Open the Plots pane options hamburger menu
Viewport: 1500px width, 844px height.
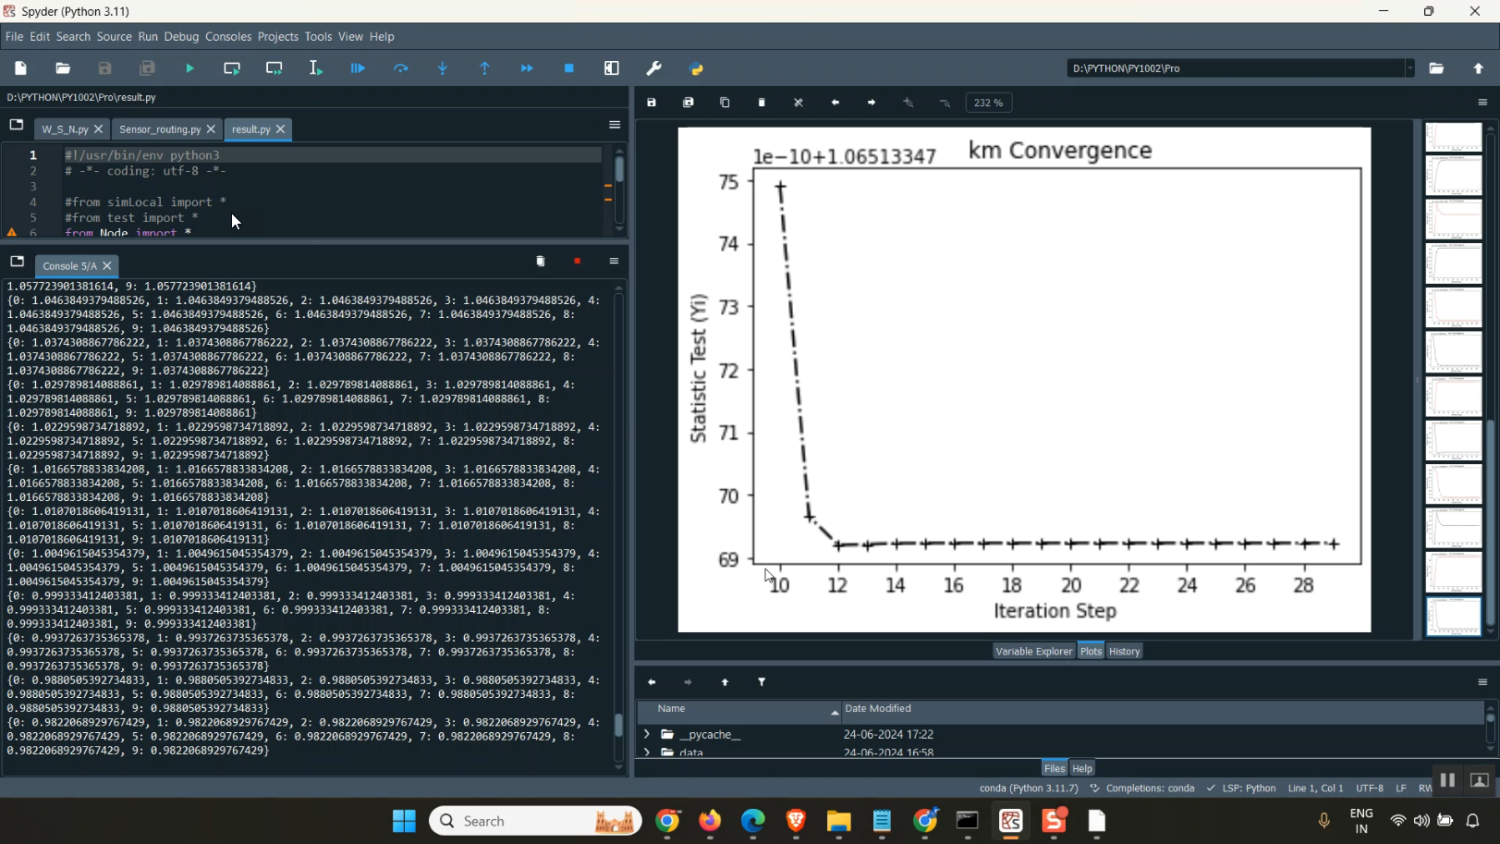click(x=1482, y=103)
